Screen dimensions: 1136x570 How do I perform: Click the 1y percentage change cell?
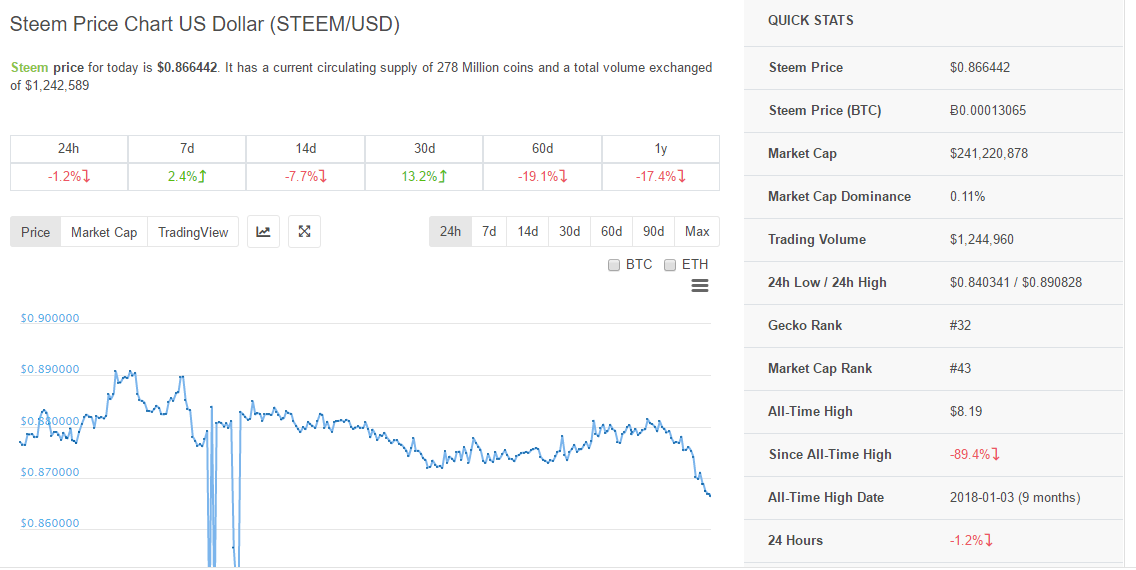click(660, 176)
